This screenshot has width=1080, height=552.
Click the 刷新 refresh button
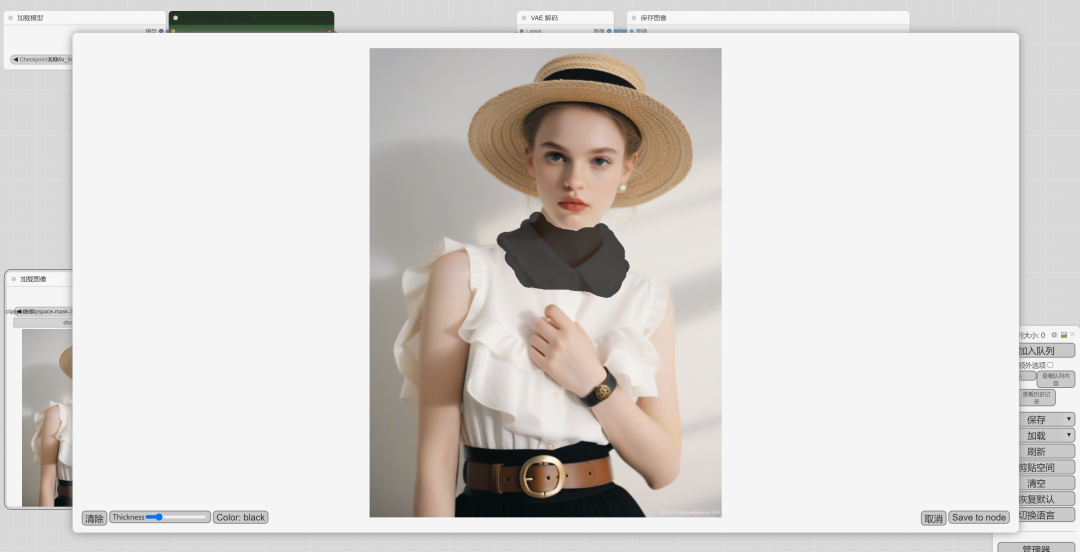point(1047,451)
